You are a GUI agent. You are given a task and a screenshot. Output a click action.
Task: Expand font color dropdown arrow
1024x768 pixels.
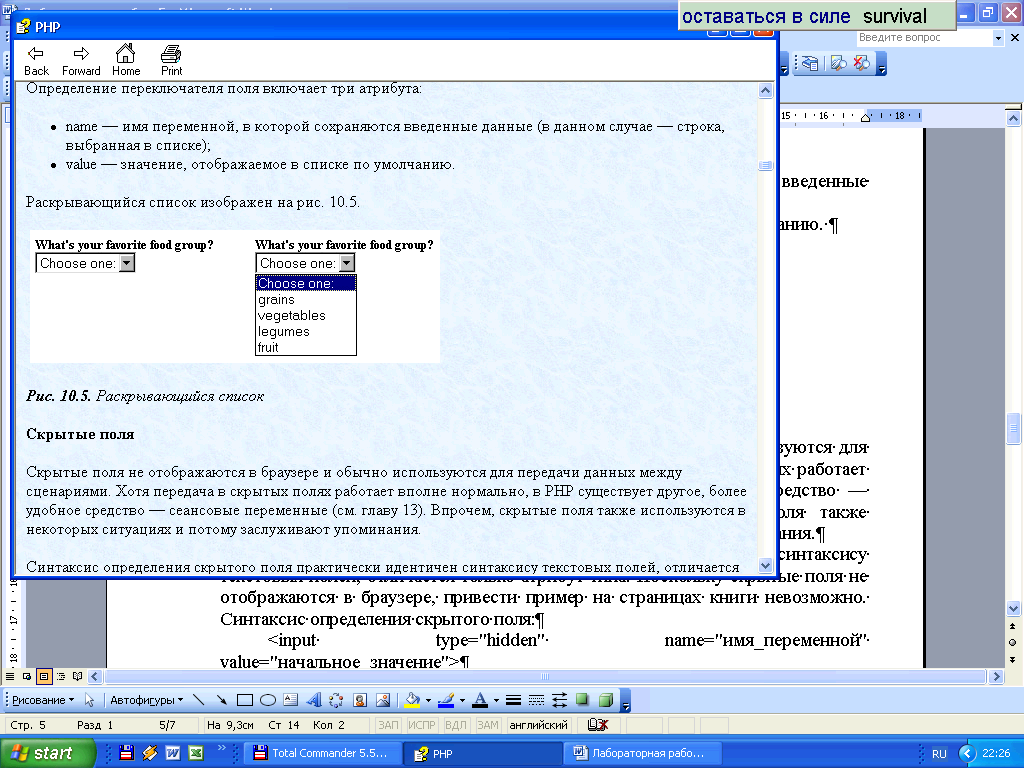pyautogui.click(x=496, y=700)
